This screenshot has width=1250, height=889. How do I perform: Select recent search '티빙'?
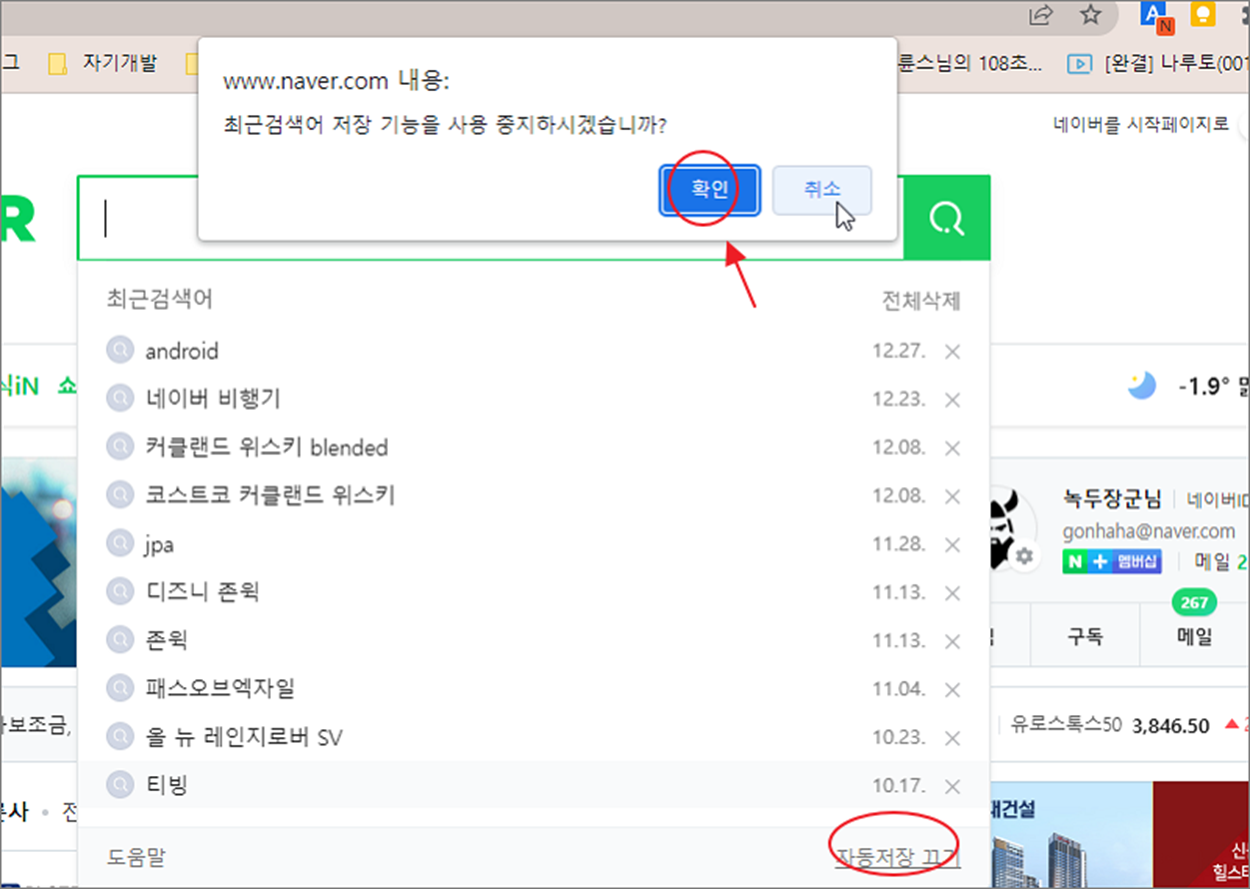click(166, 785)
